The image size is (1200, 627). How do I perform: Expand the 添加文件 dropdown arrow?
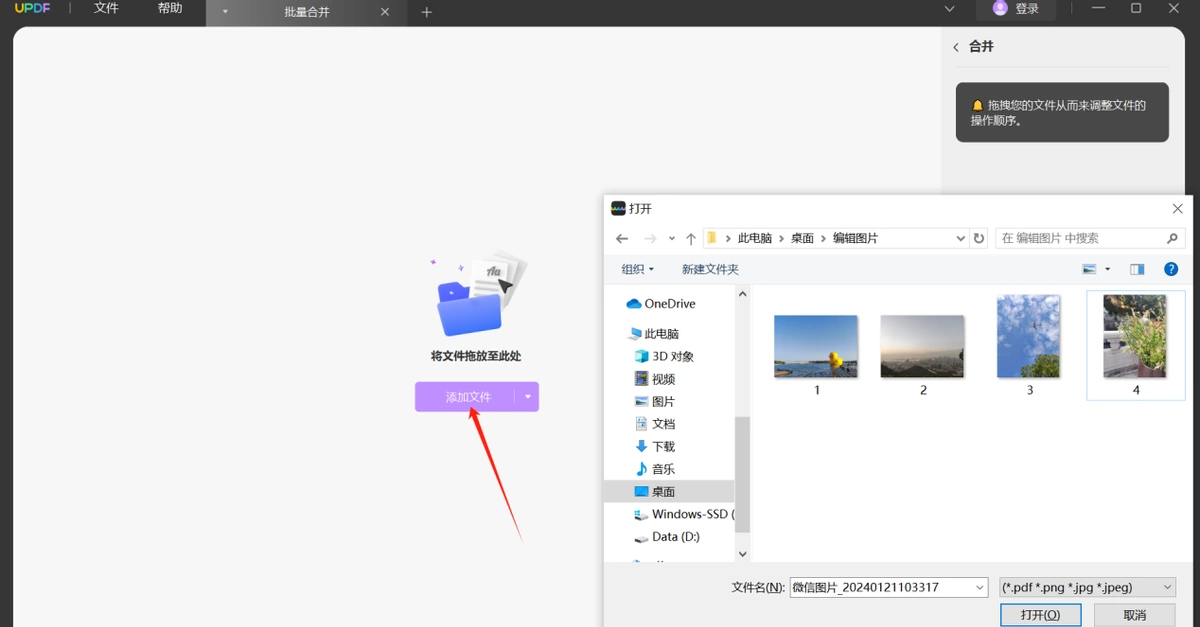pos(528,397)
